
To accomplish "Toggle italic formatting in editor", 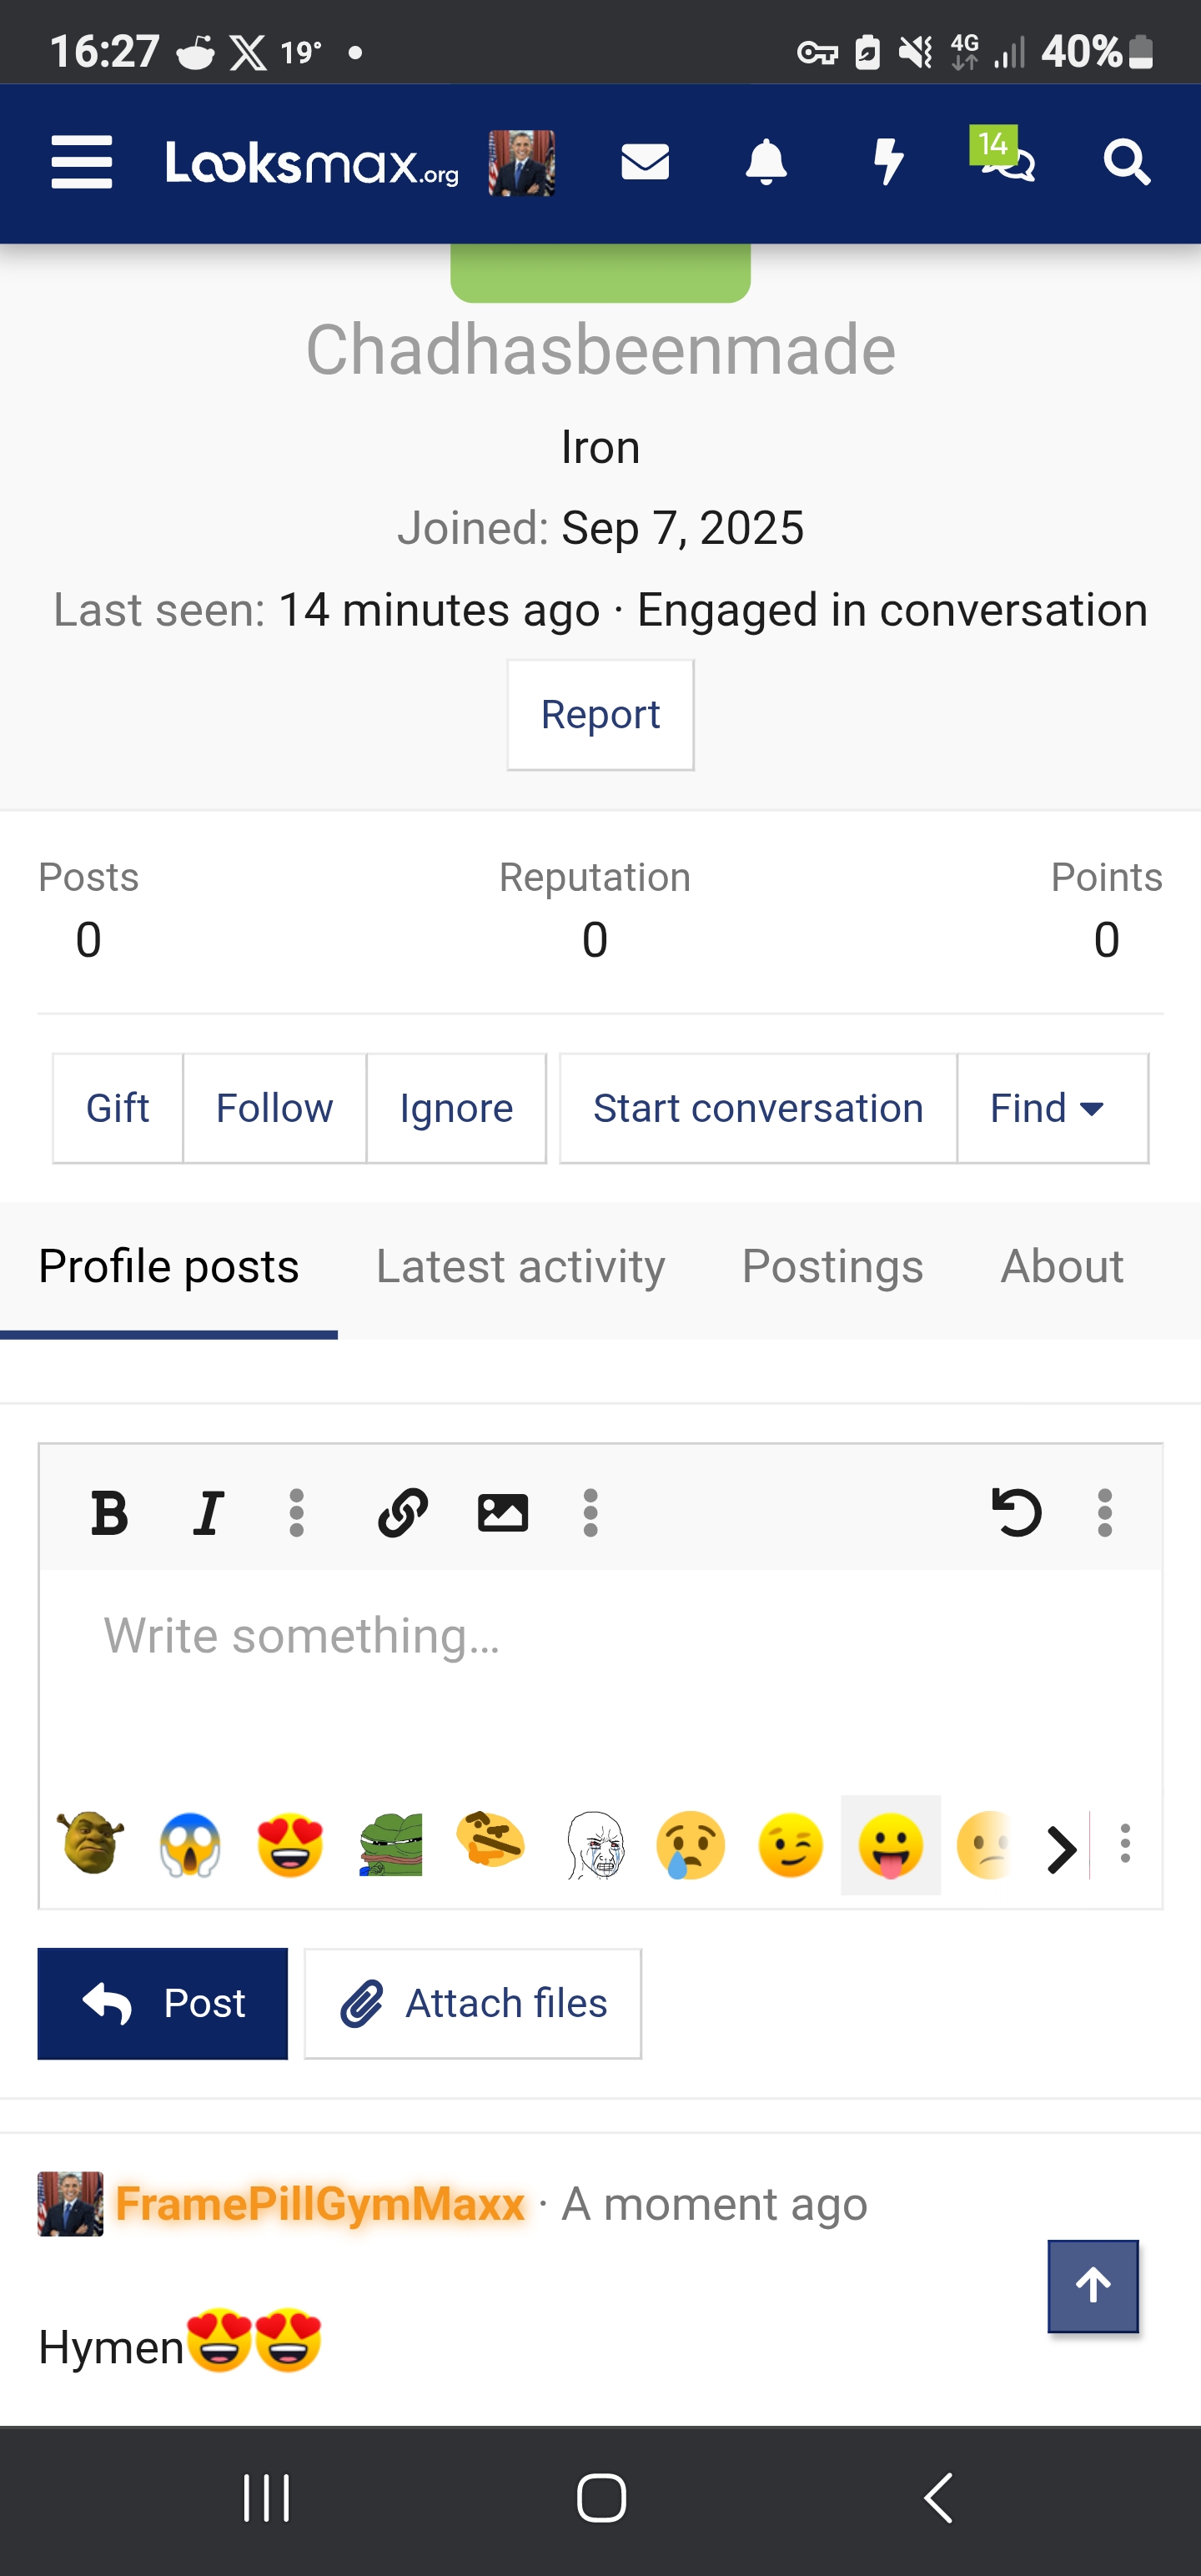I will tap(208, 1511).
